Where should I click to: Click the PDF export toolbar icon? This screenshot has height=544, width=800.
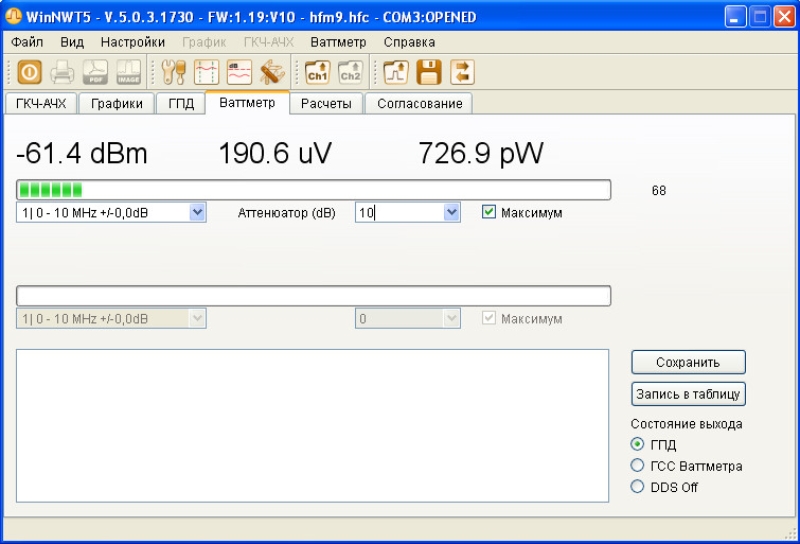[x=95, y=72]
